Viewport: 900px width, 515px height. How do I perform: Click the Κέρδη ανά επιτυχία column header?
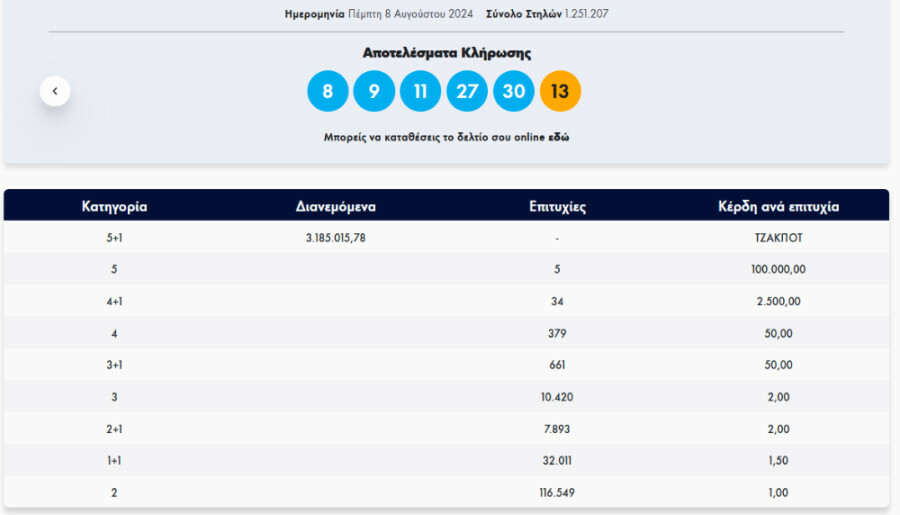(778, 207)
